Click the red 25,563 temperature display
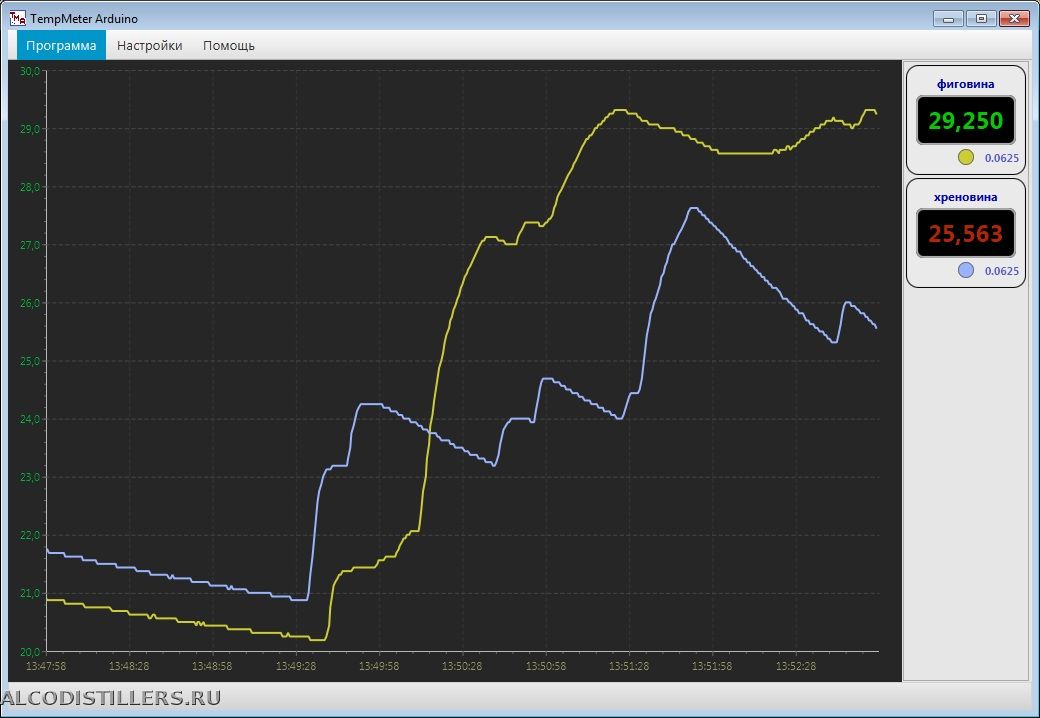This screenshot has height=718, width=1040. coord(966,233)
